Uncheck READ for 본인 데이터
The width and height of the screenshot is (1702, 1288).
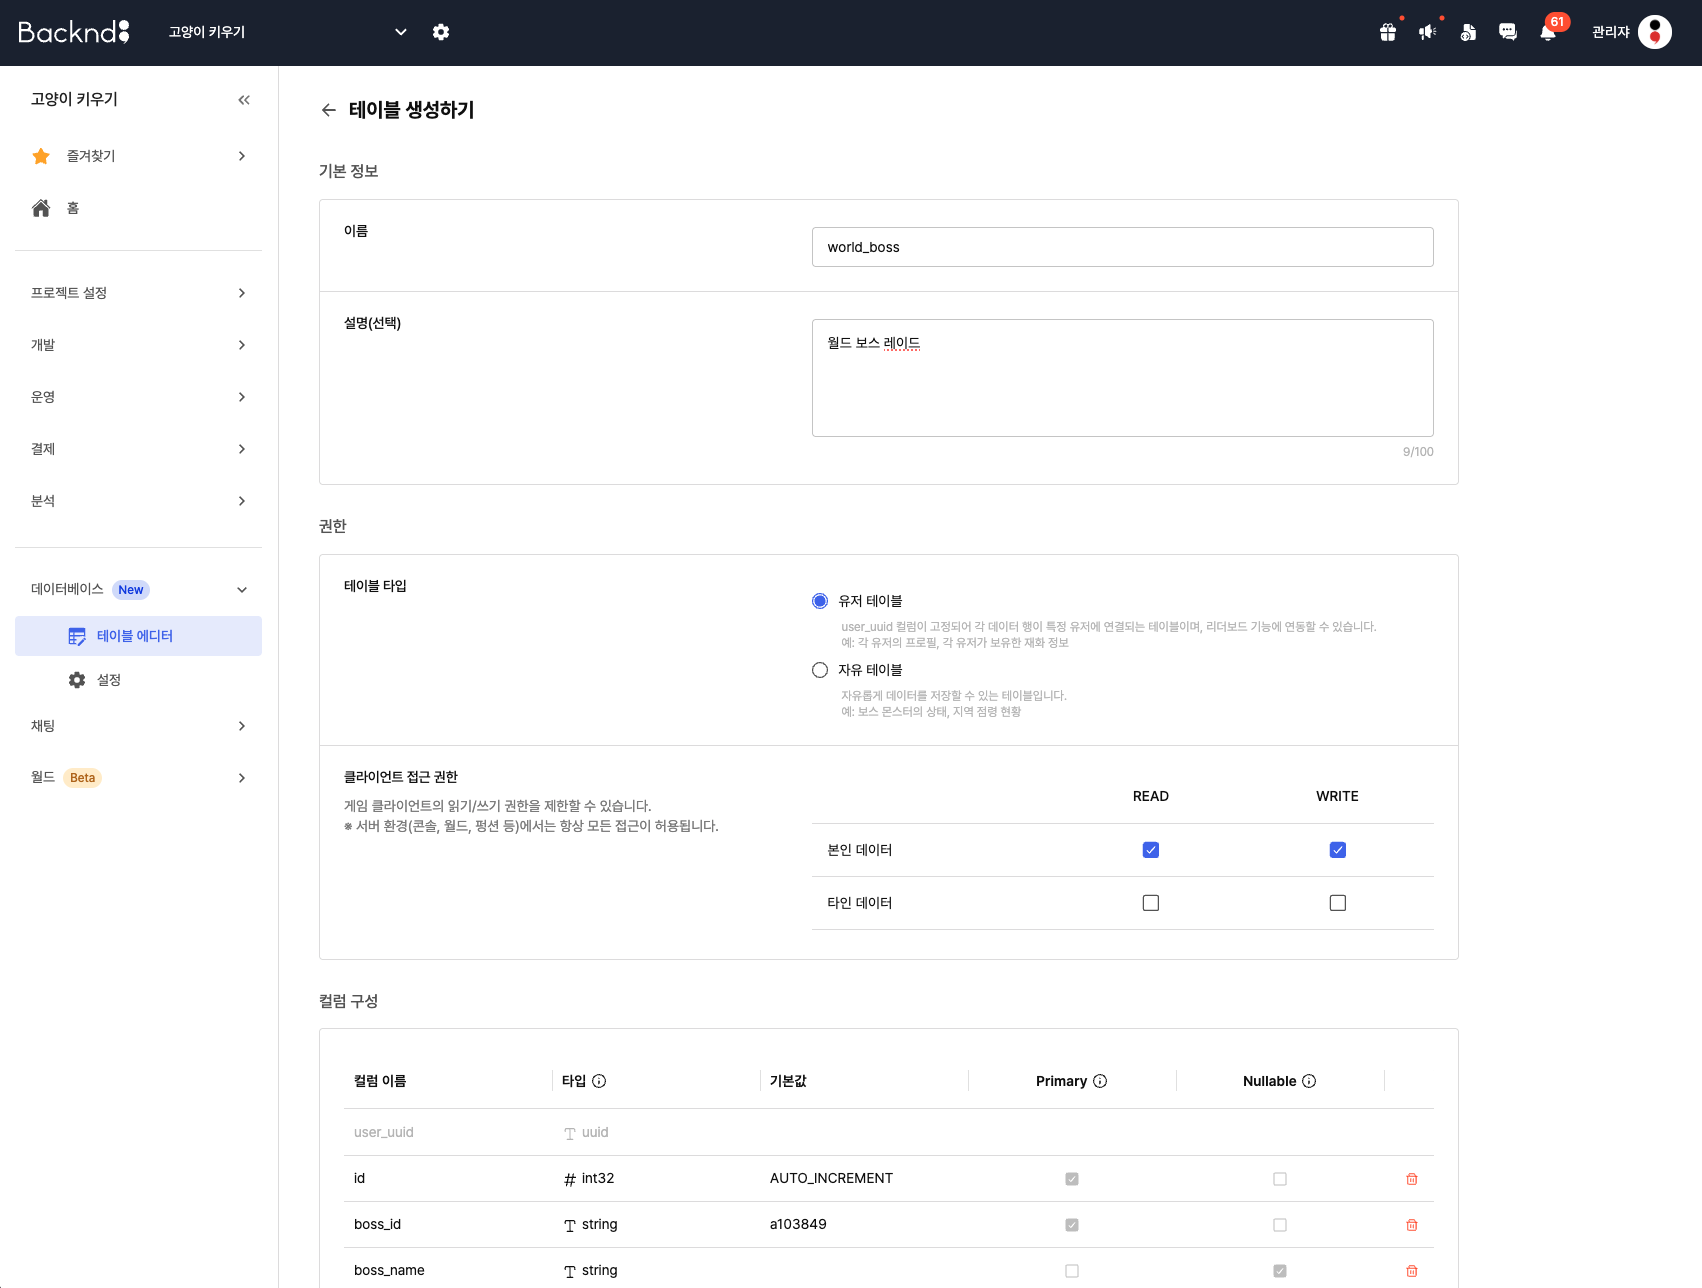pyautogui.click(x=1151, y=850)
